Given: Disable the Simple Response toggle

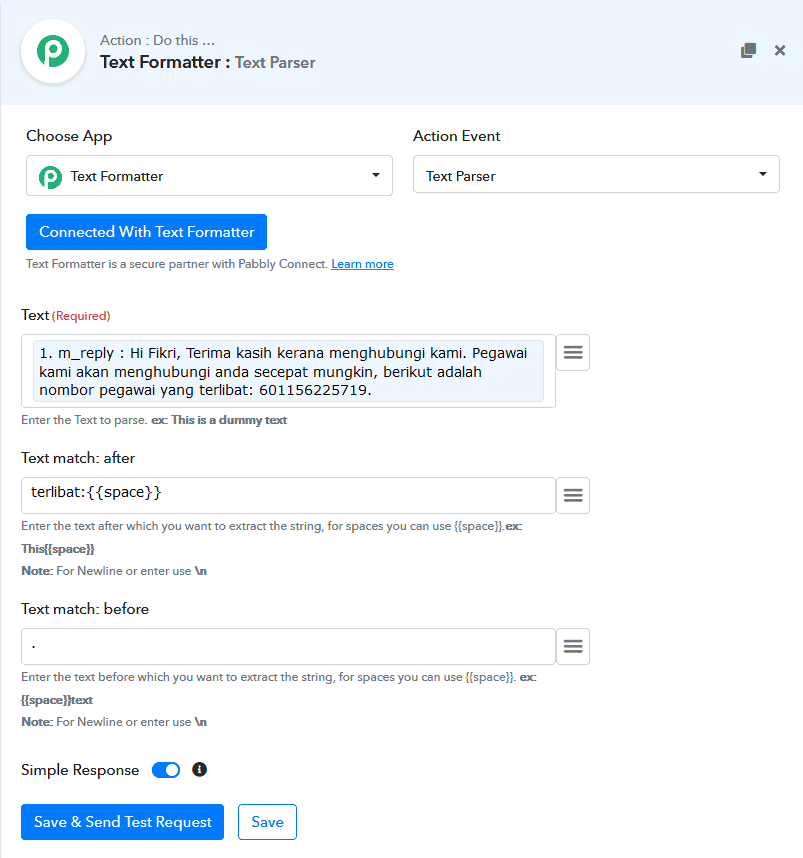Looking at the screenshot, I should 165,770.
